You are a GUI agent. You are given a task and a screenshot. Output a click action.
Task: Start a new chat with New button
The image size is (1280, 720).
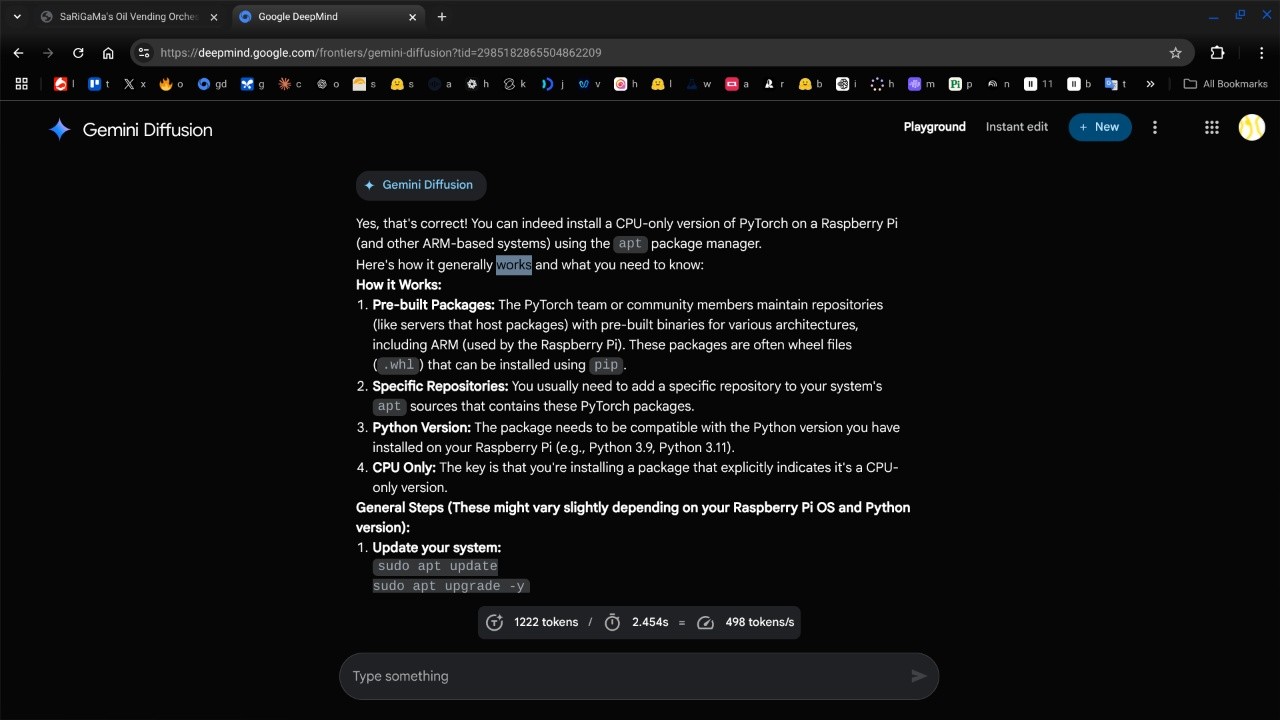click(1100, 127)
